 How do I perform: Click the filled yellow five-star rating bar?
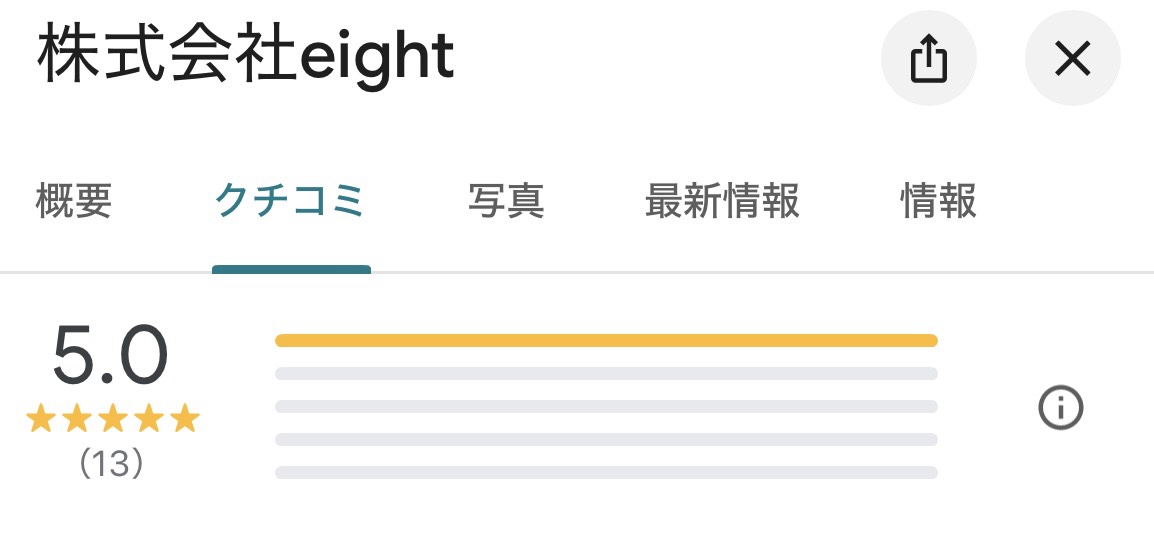pyautogui.click(x=605, y=341)
